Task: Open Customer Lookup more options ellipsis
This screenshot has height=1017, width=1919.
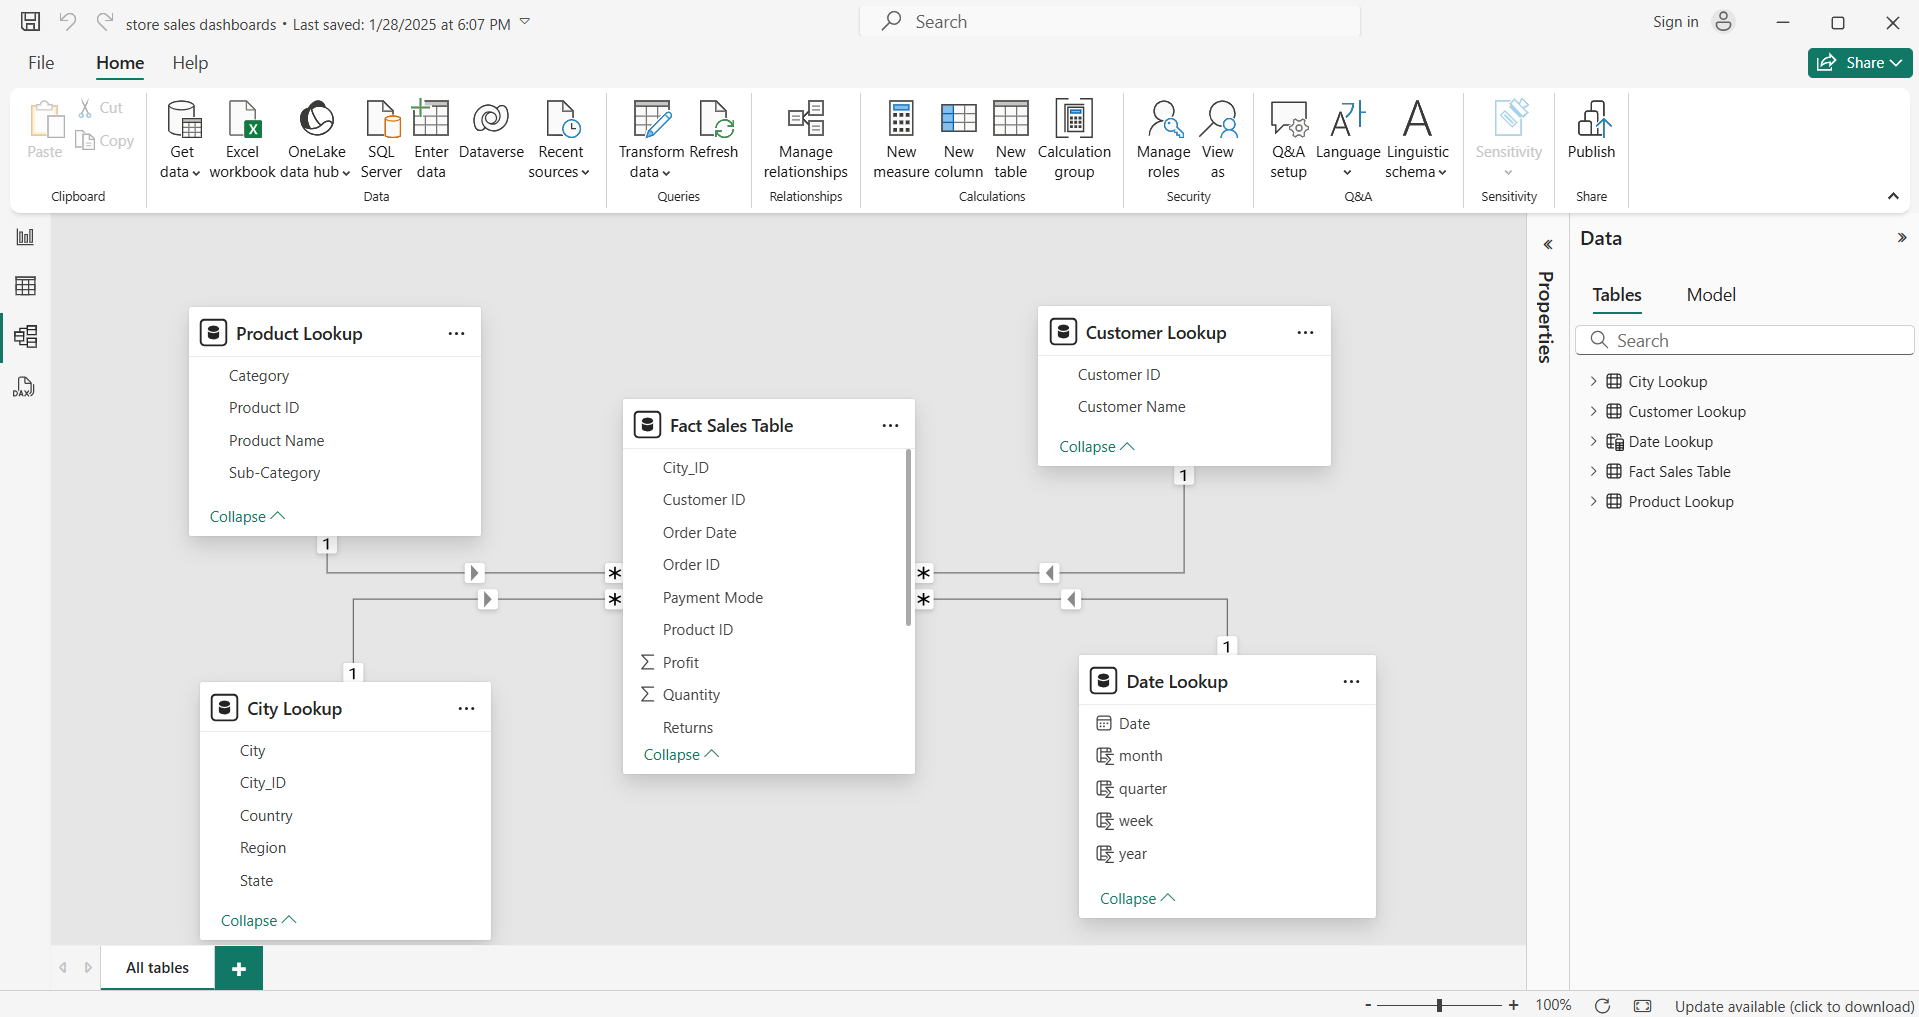Action: point(1305,333)
